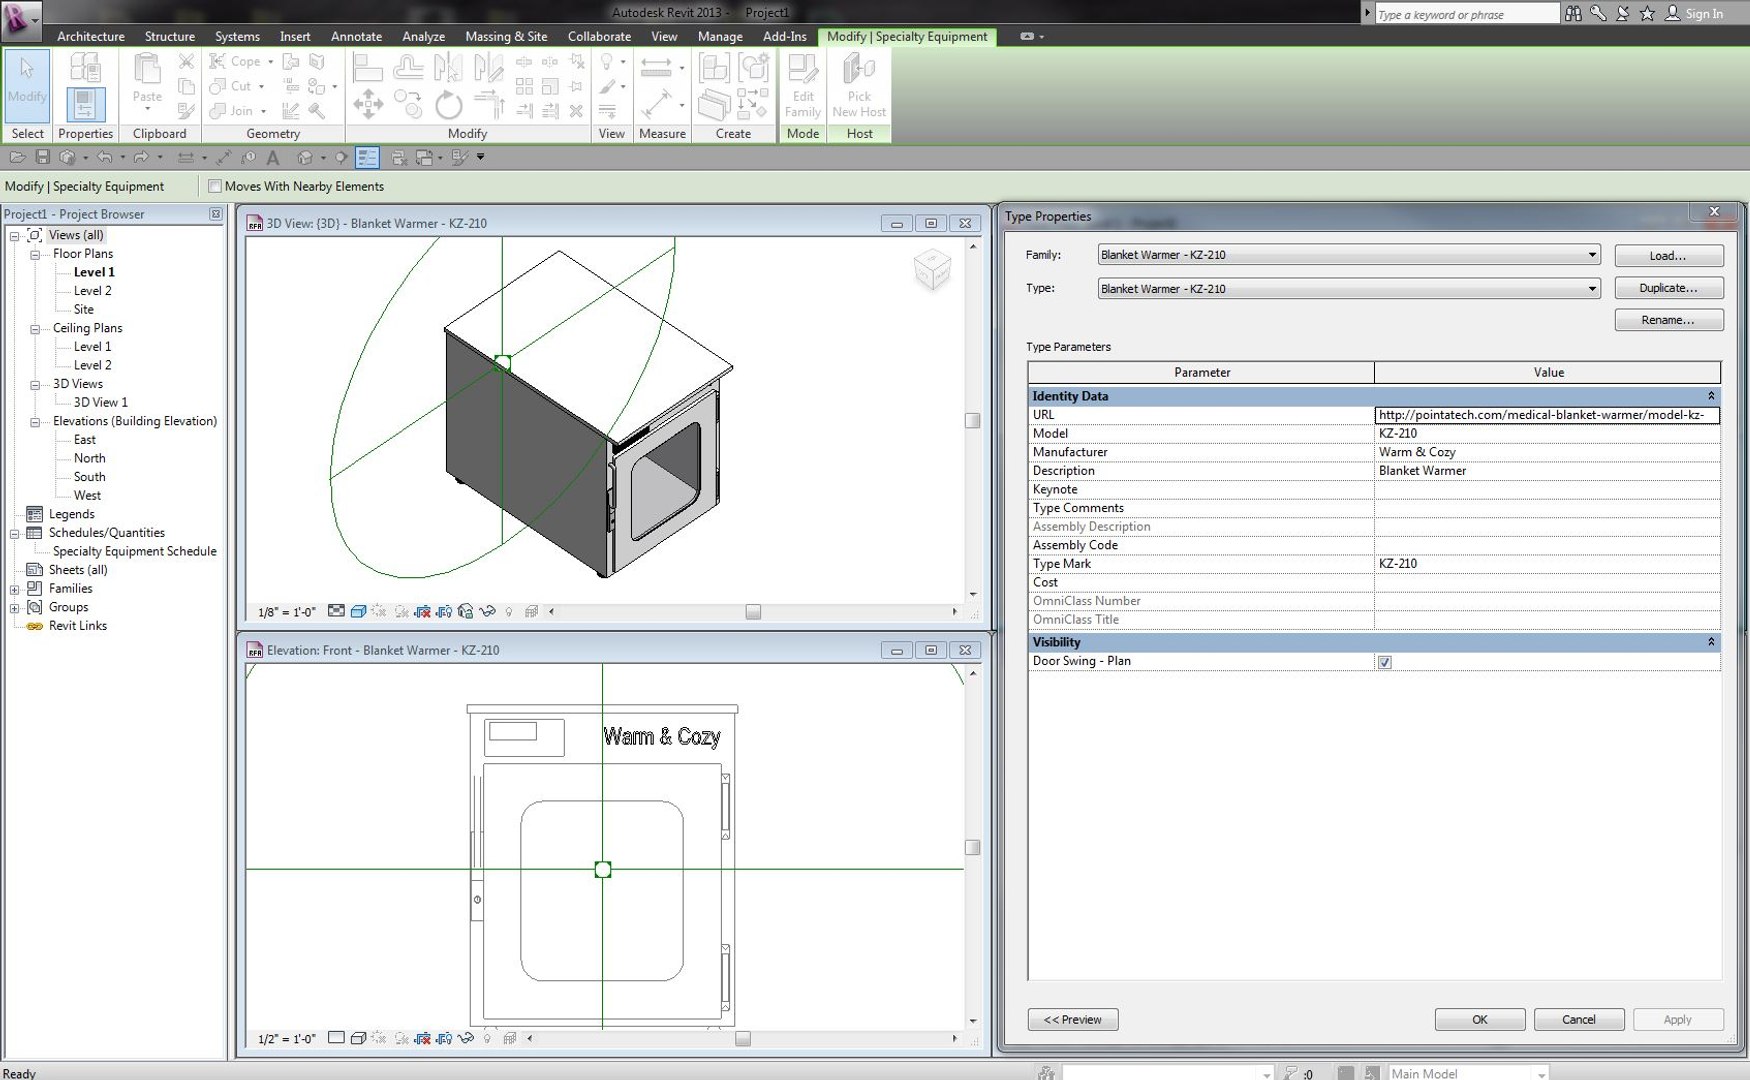Collapse the Visibility parameter group
The height and width of the screenshot is (1080, 1750).
click(1711, 642)
